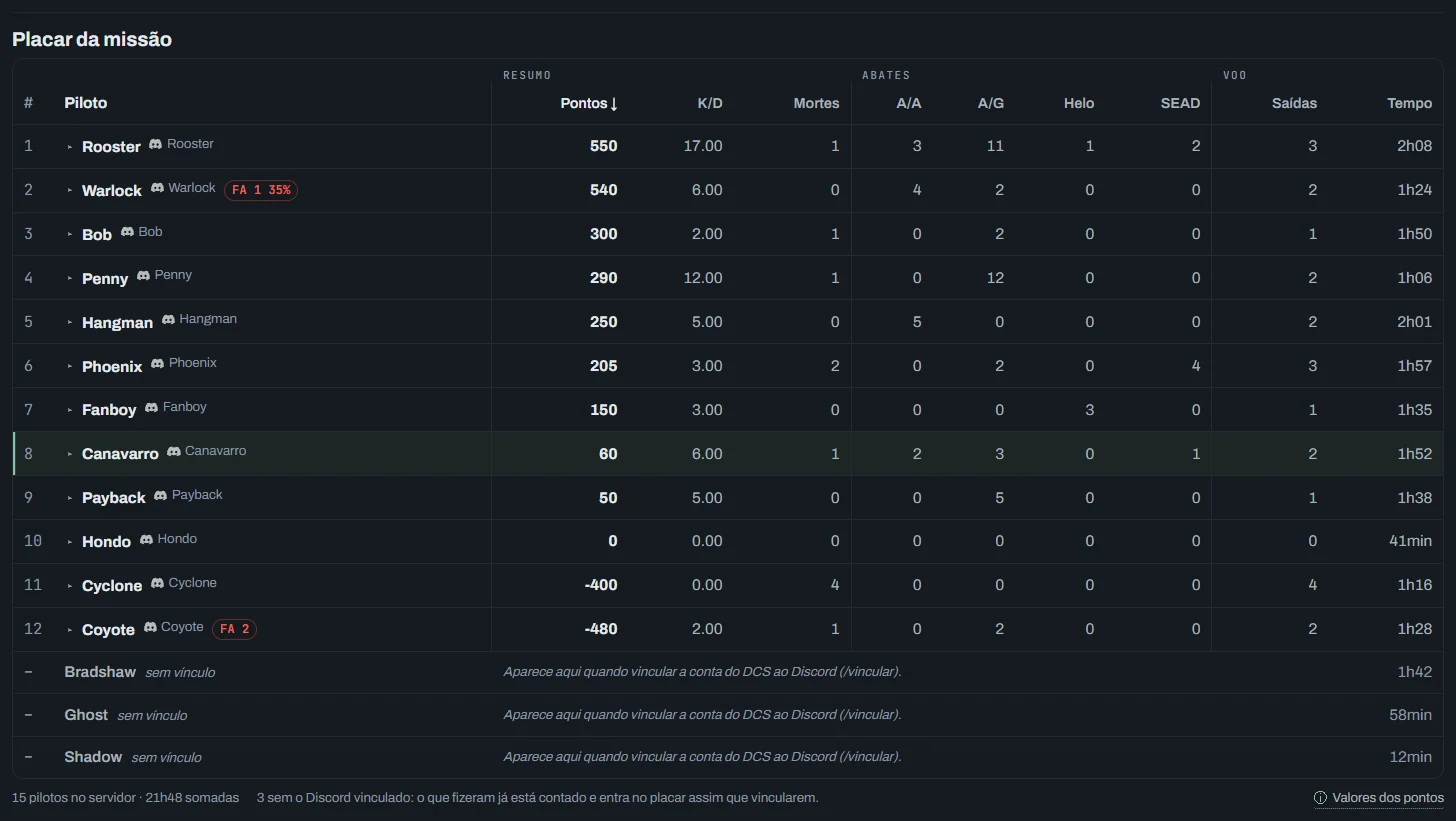Click the Discord icon in Warlock's row
This screenshot has width=1456, height=821.
157,188
